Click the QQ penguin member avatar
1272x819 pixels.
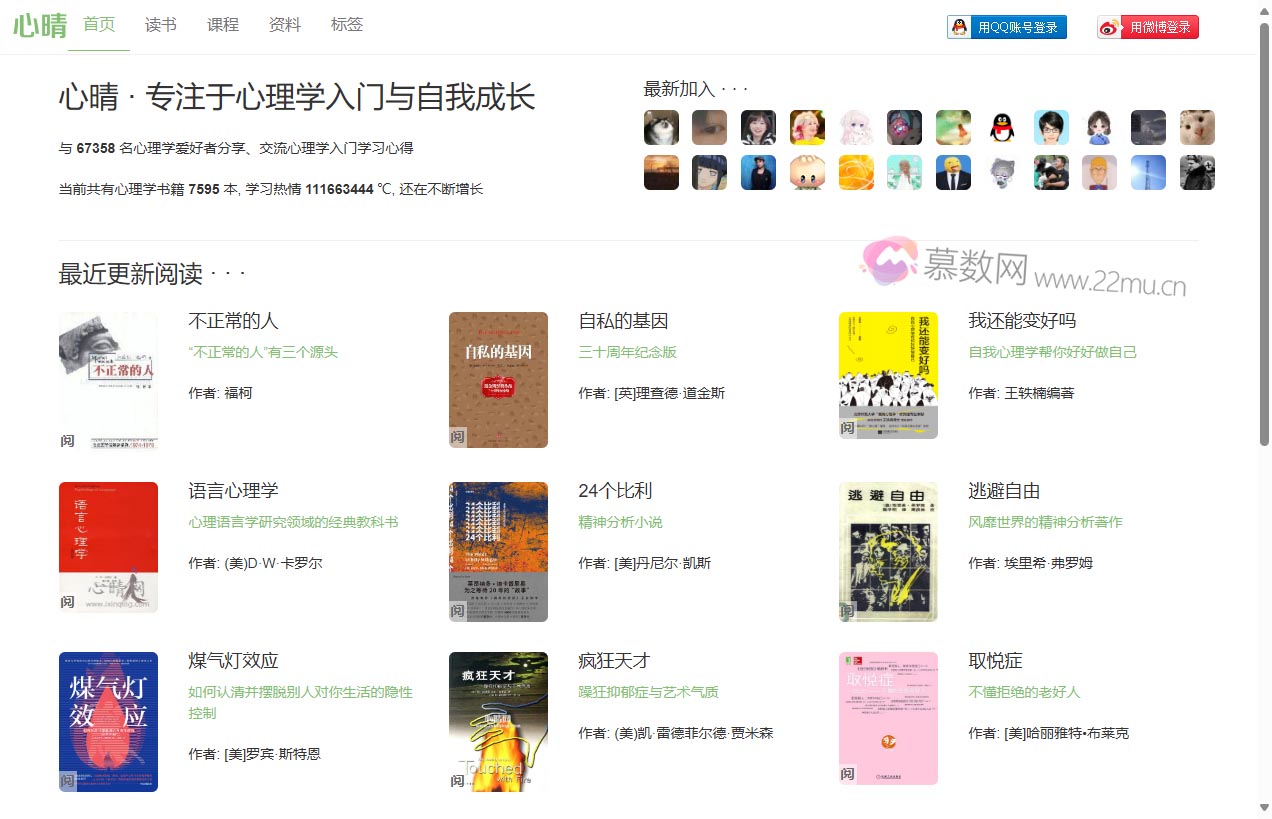point(1002,128)
